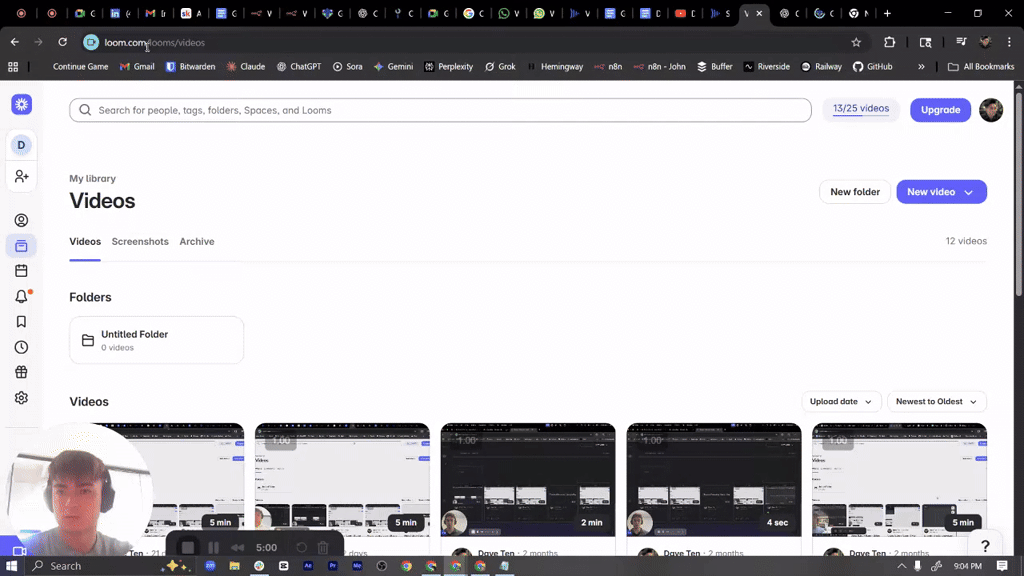Open the calendar meetings icon
Viewport: 1024px width, 576px height.
click(x=21, y=270)
